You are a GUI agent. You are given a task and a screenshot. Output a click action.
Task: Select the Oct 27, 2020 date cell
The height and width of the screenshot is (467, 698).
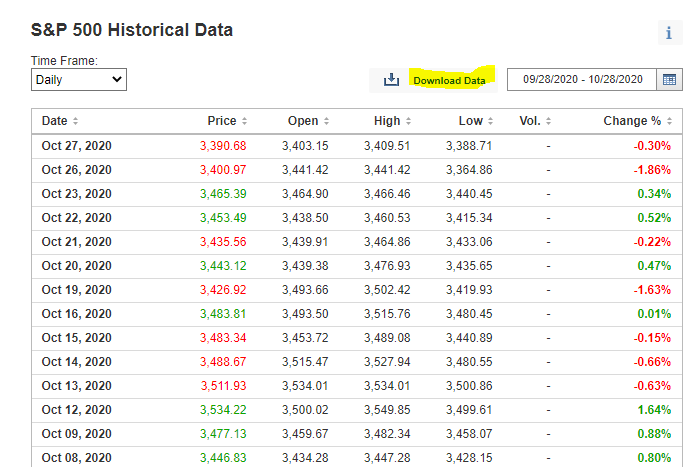tap(76, 146)
